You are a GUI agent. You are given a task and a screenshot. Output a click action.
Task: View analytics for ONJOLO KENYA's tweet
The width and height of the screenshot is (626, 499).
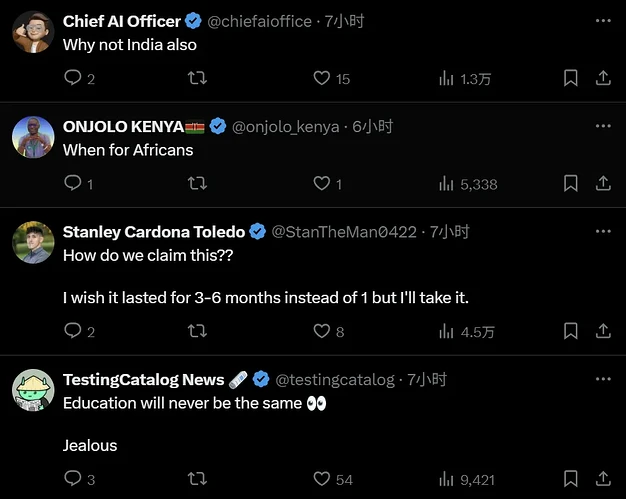click(x=447, y=183)
